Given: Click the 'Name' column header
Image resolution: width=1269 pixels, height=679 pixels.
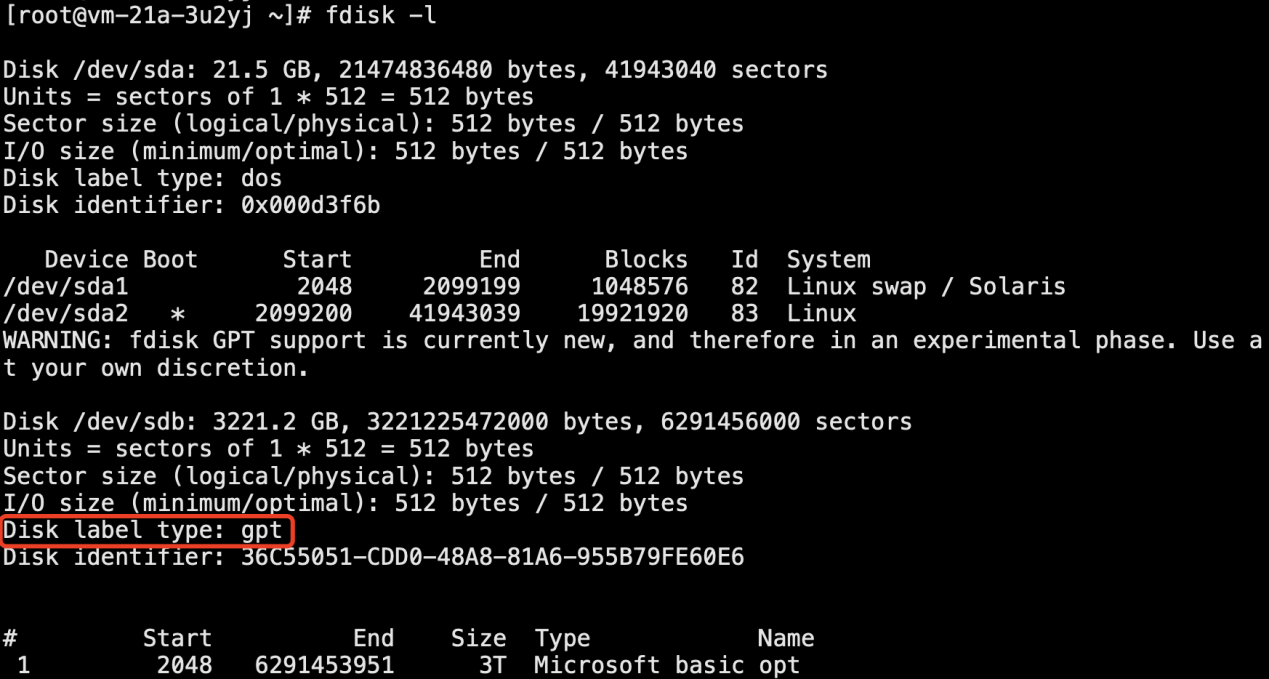Looking at the screenshot, I should pos(785,638).
